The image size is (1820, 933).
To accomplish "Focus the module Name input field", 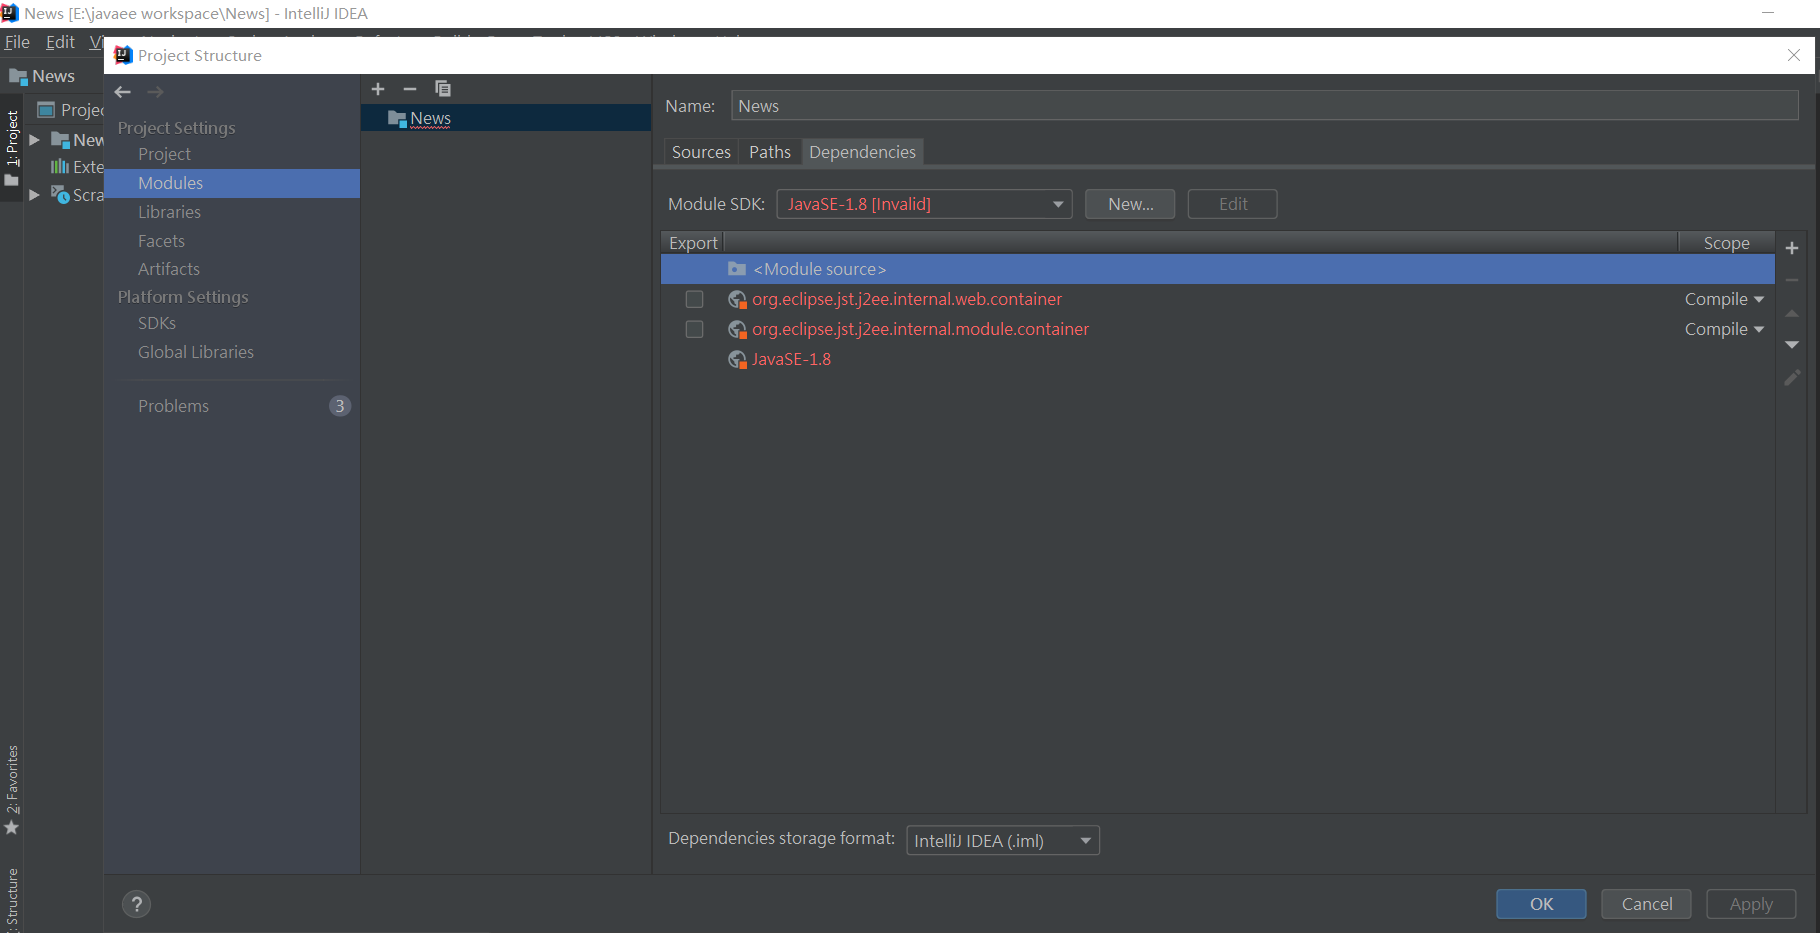I will (1265, 106).
